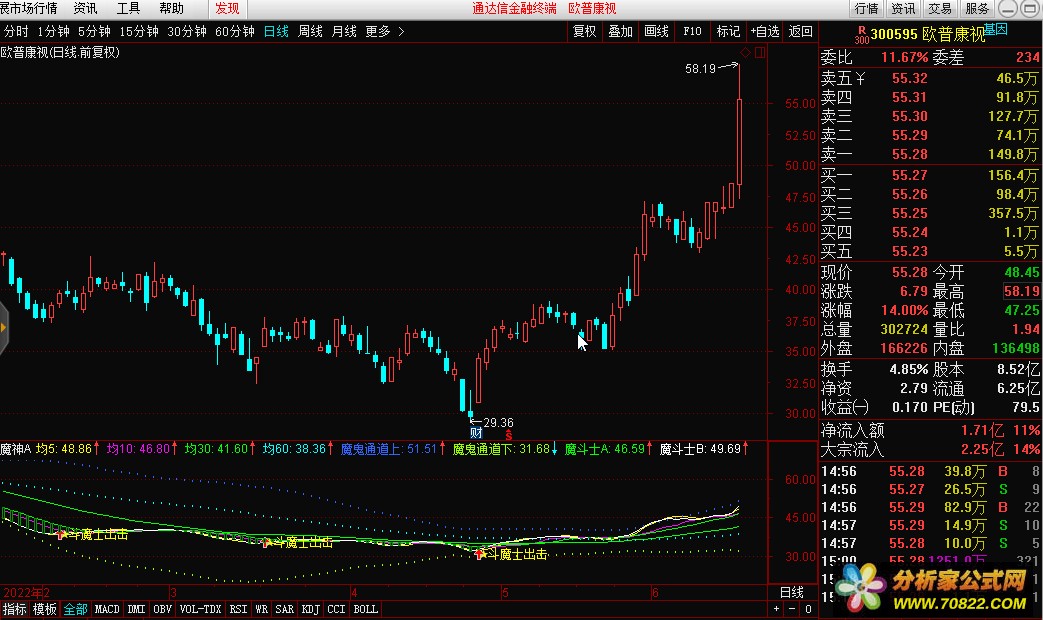Image resolution: width=1043 pixels, height=620 pixels.
Task: Select the 日线 daily timeframe
Action: (276, 31)
